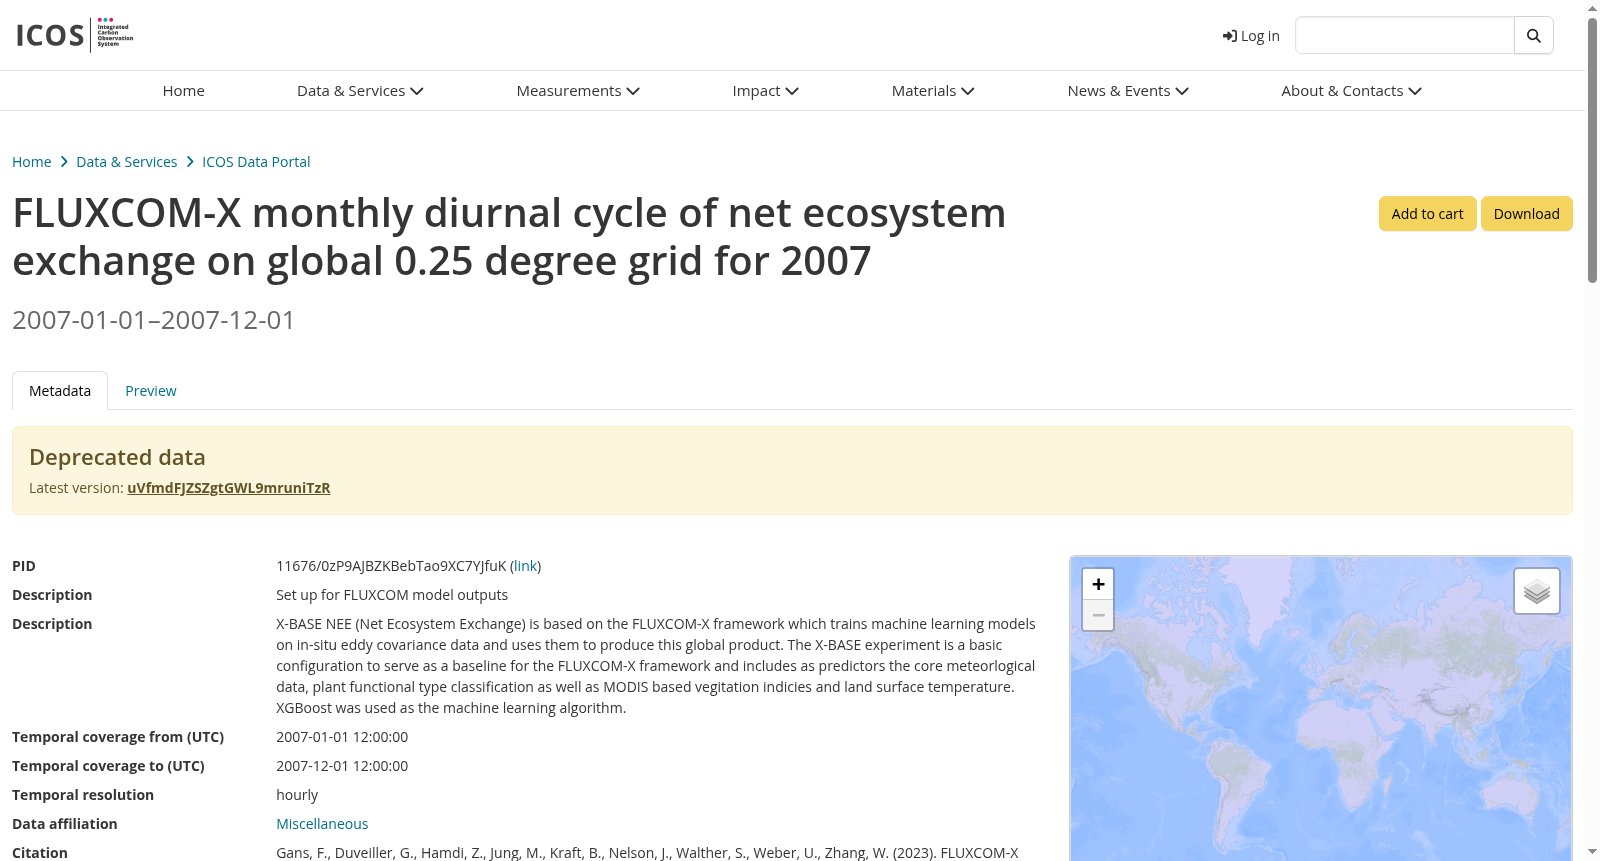Expand the News & Events menu

click(x=1128, y=91)
